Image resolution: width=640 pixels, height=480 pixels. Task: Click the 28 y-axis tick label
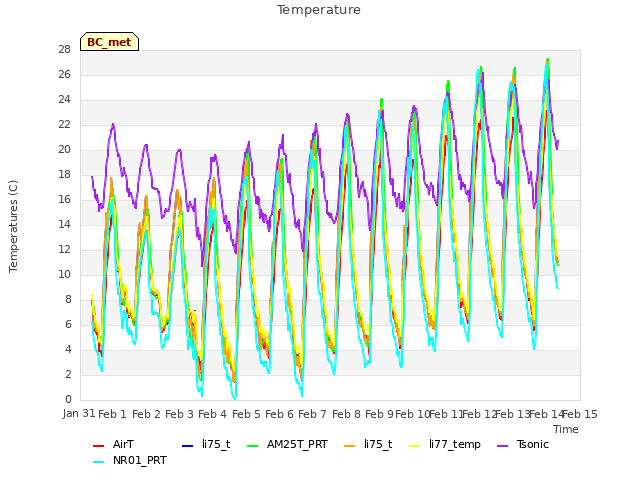pyautogui.click(x=64, y=50)
